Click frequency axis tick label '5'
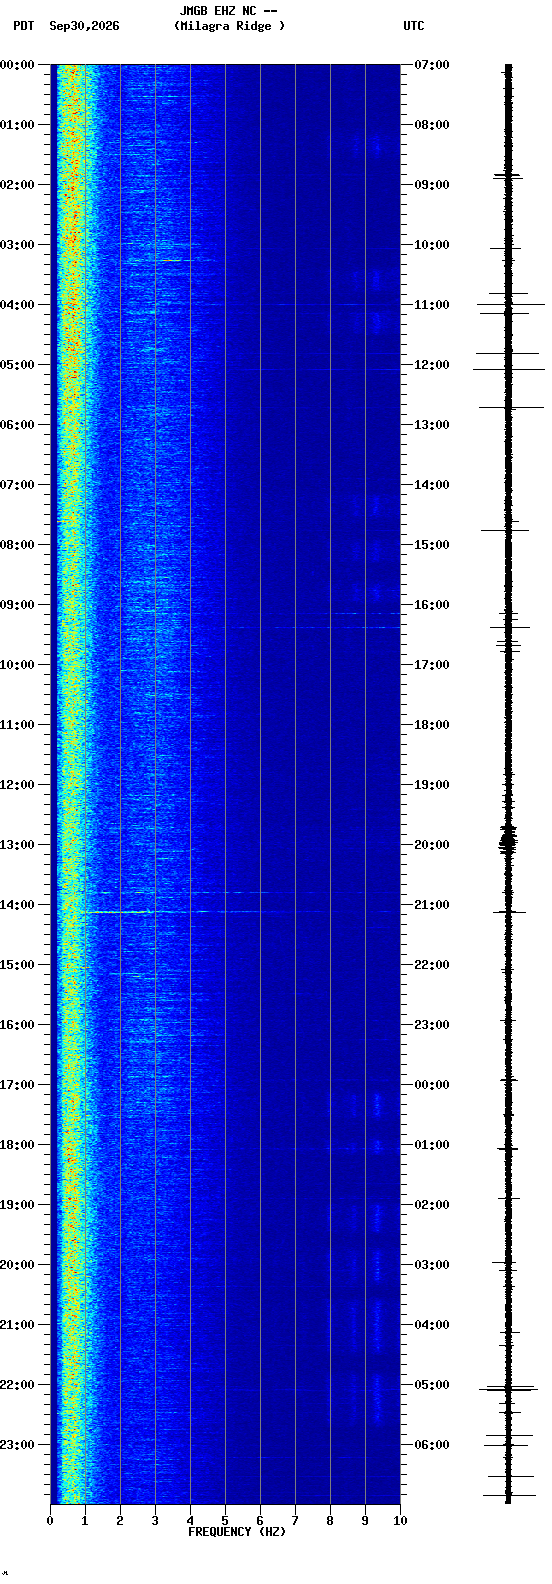The width and height of the screenshot is (552, 1584). (x=225, y=1521)
